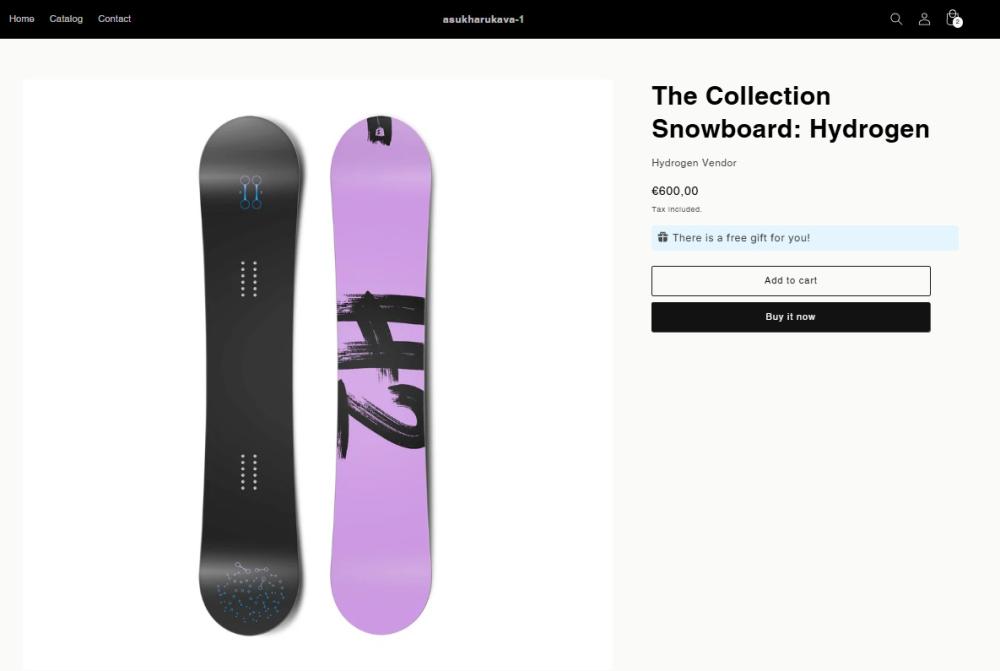1000x671 pixels.
Task: Open the shopping cart bag icon
Action: (952, 17)
